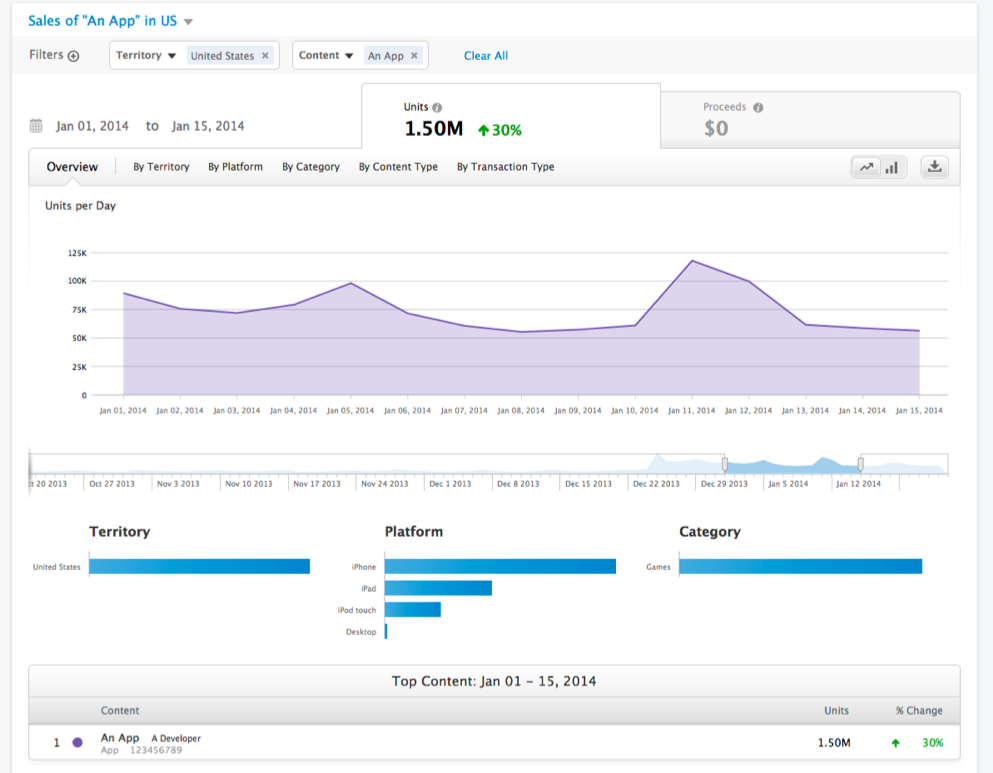Click the Clear All link

coord(486,56)
